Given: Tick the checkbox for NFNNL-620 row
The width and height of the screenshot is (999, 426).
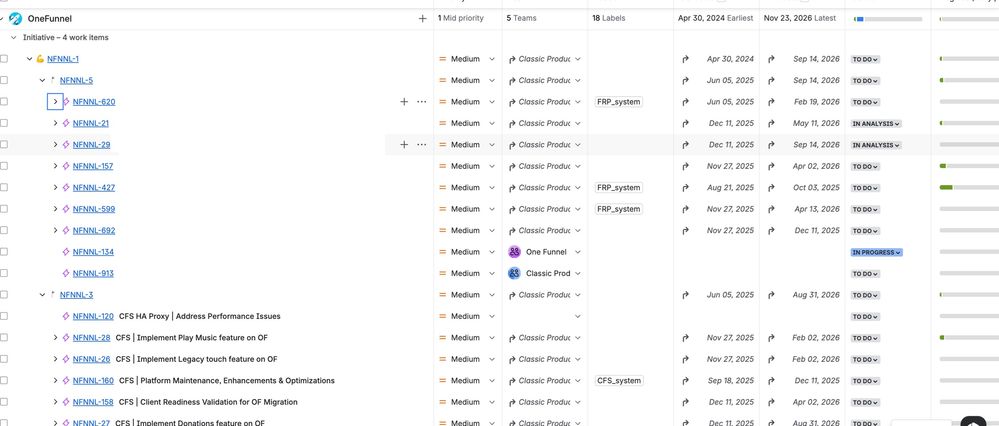Looking at the screenshot, I should (4, 101).
